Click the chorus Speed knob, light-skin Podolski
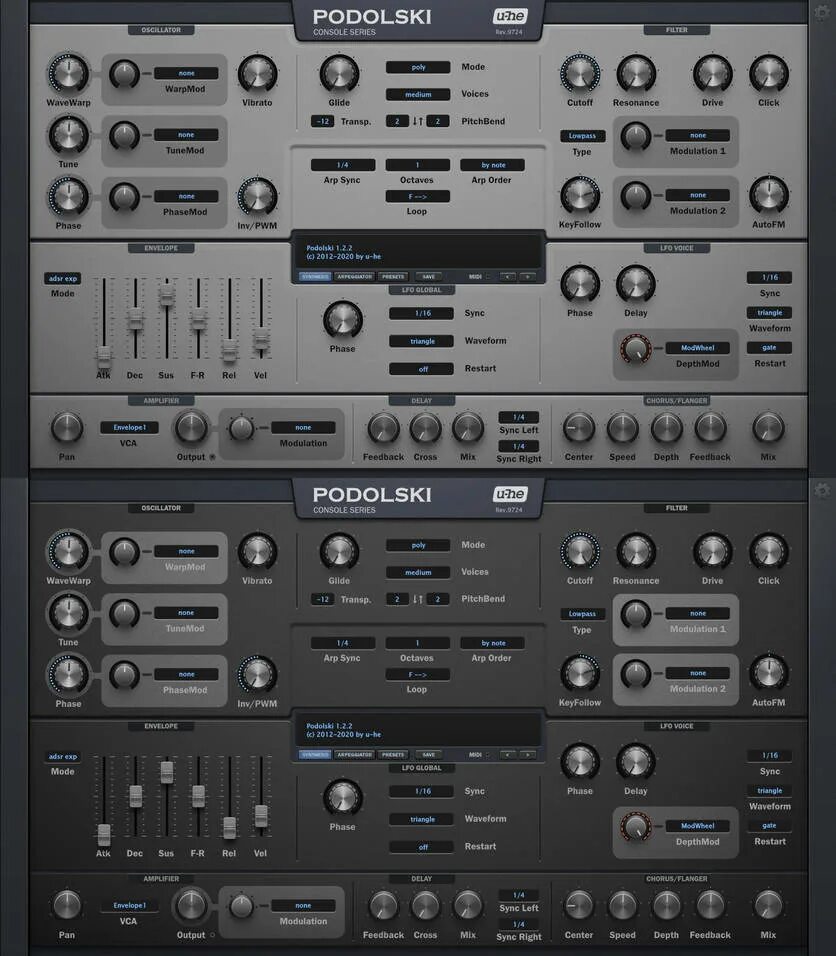Viewport: 836px width, 956px height. 623,428
